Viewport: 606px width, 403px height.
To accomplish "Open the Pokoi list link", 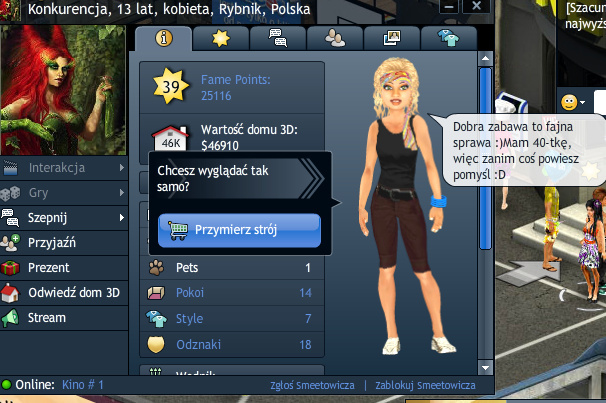I will coord(190,292).
